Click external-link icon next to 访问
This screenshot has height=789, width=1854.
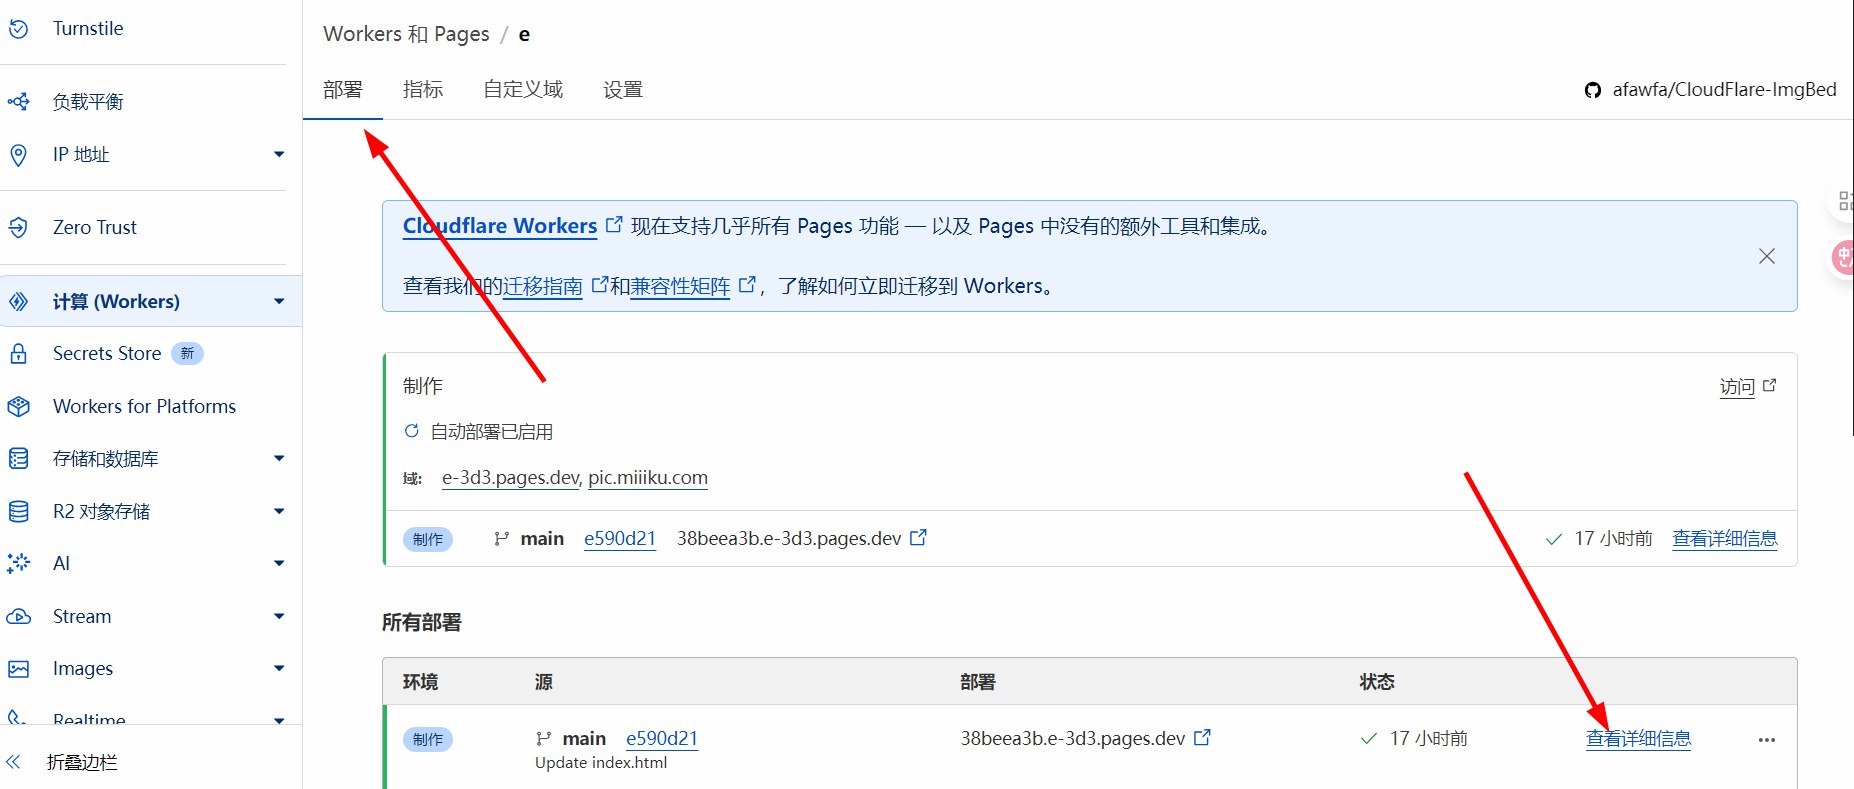(x=1770, y=385)
